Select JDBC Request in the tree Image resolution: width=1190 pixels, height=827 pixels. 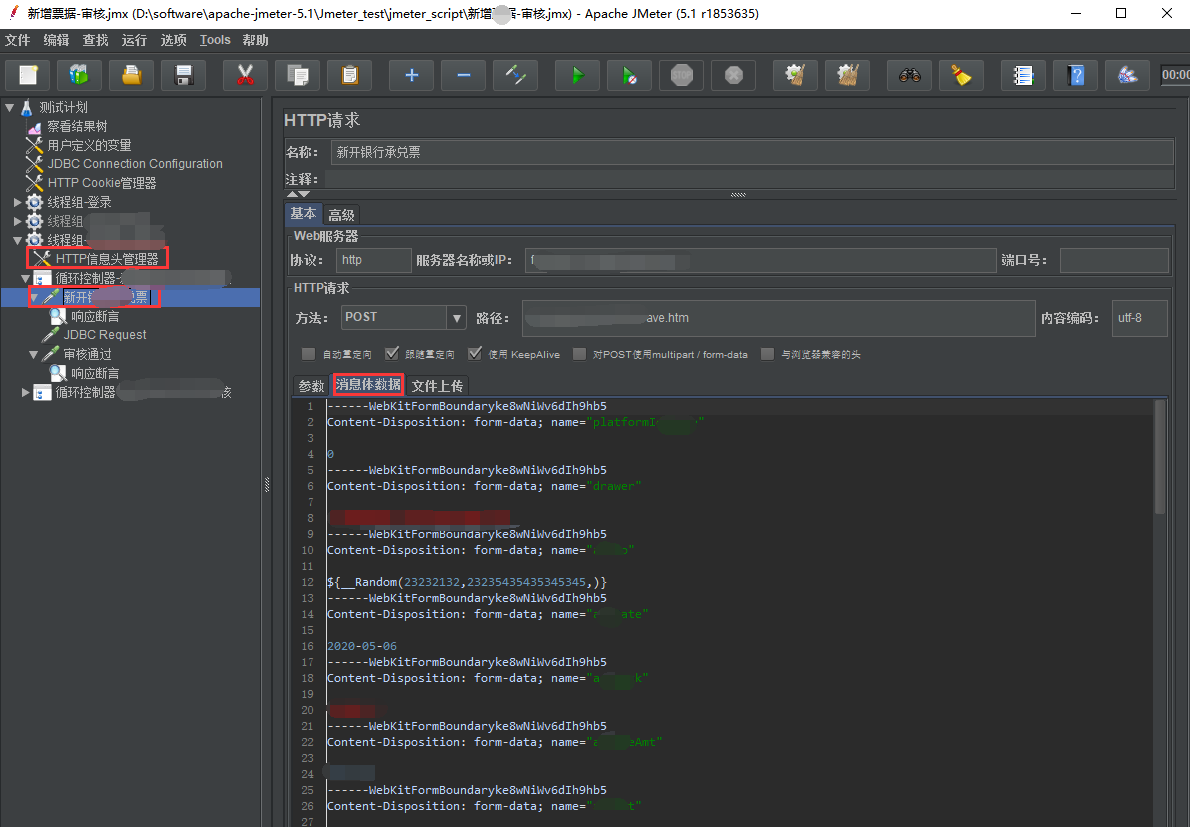pyautogui.click(x=105, y=335)
